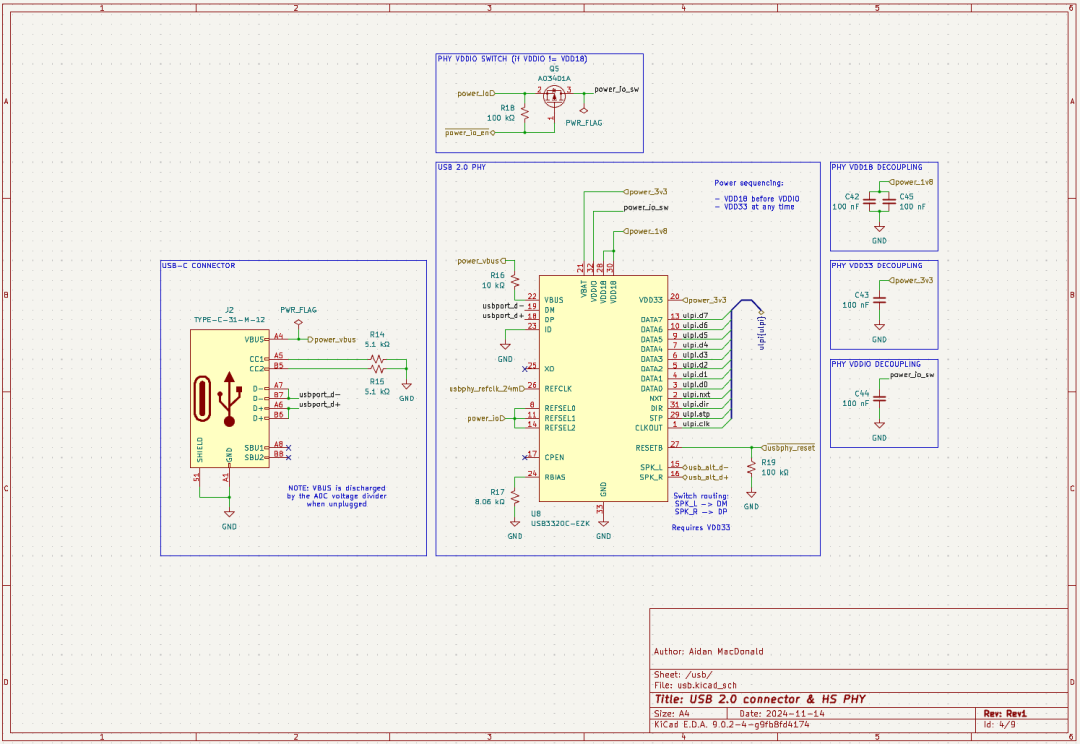Image resolution: width=1080 pixels, height=744 pixels.
Task: Click the power_vbus label above R16
Action: tap(481, 261)
